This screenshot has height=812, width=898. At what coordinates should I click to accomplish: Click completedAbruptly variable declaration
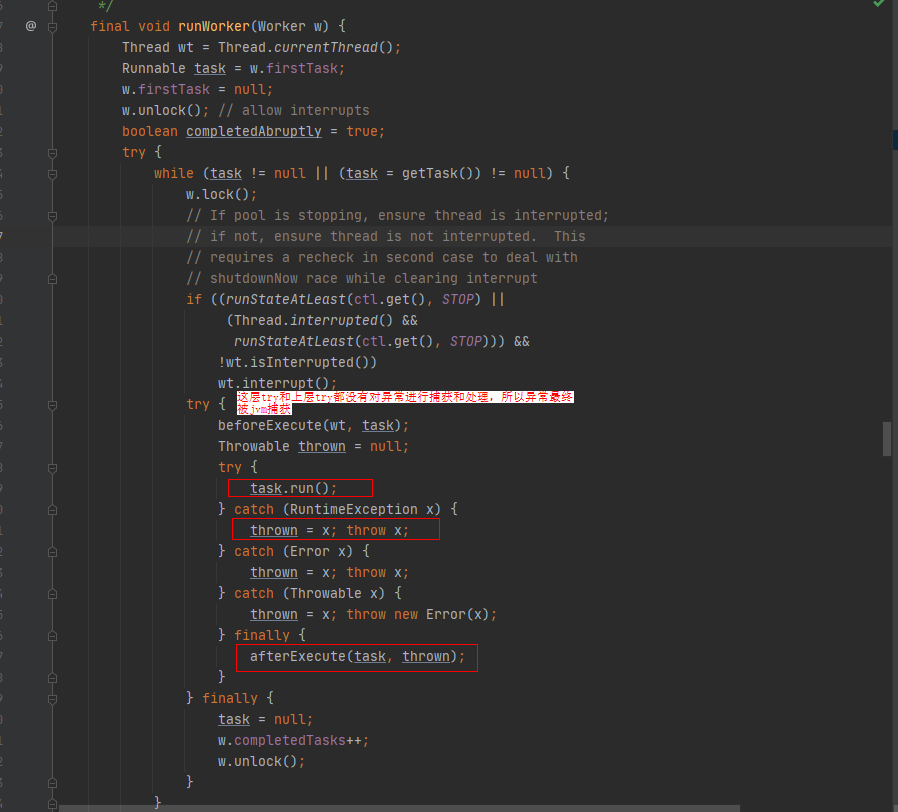[x=254, y=132]
